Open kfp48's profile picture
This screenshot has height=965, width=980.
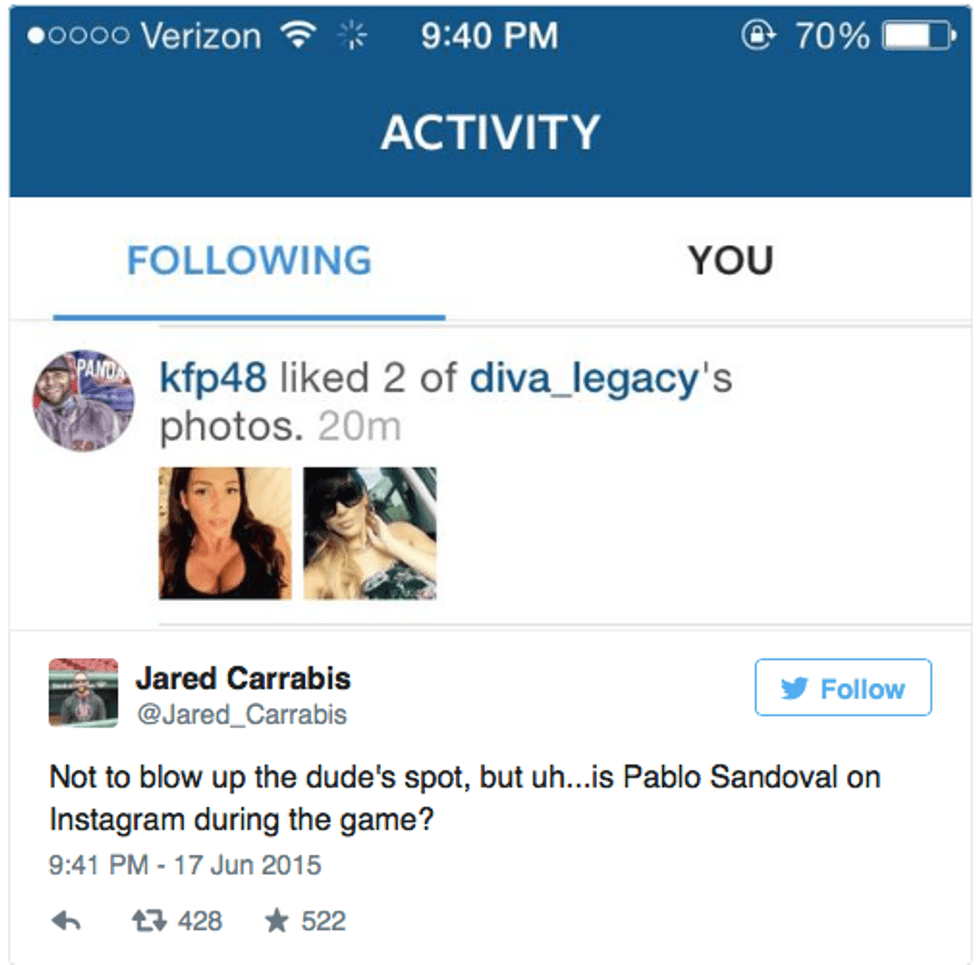[82, 401]
